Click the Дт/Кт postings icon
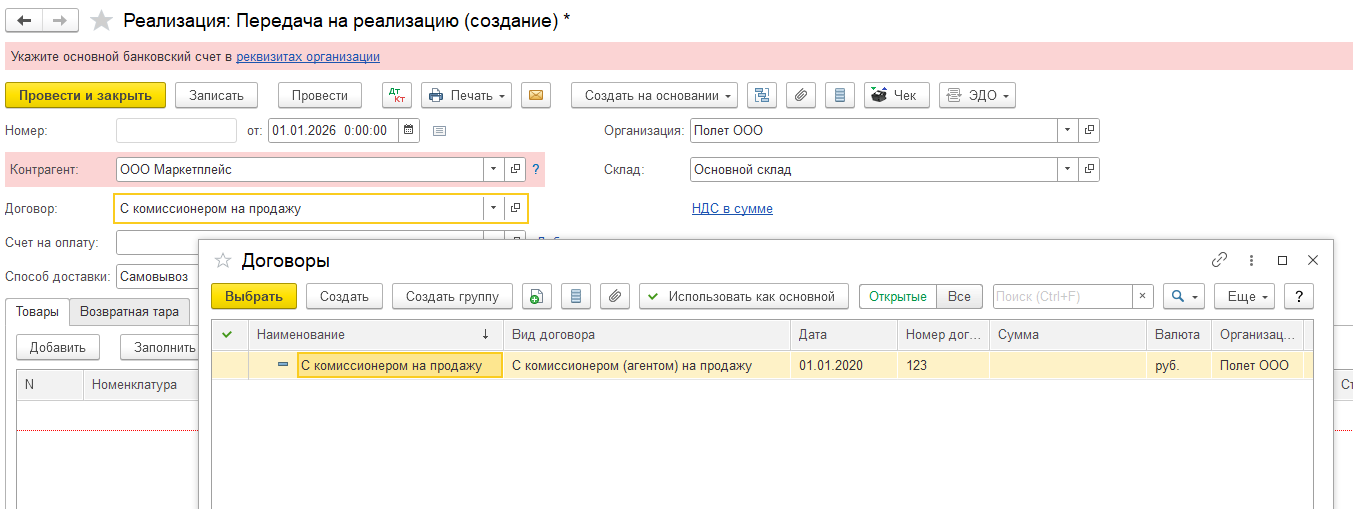The image size is (1353, 509). [397, 95]
